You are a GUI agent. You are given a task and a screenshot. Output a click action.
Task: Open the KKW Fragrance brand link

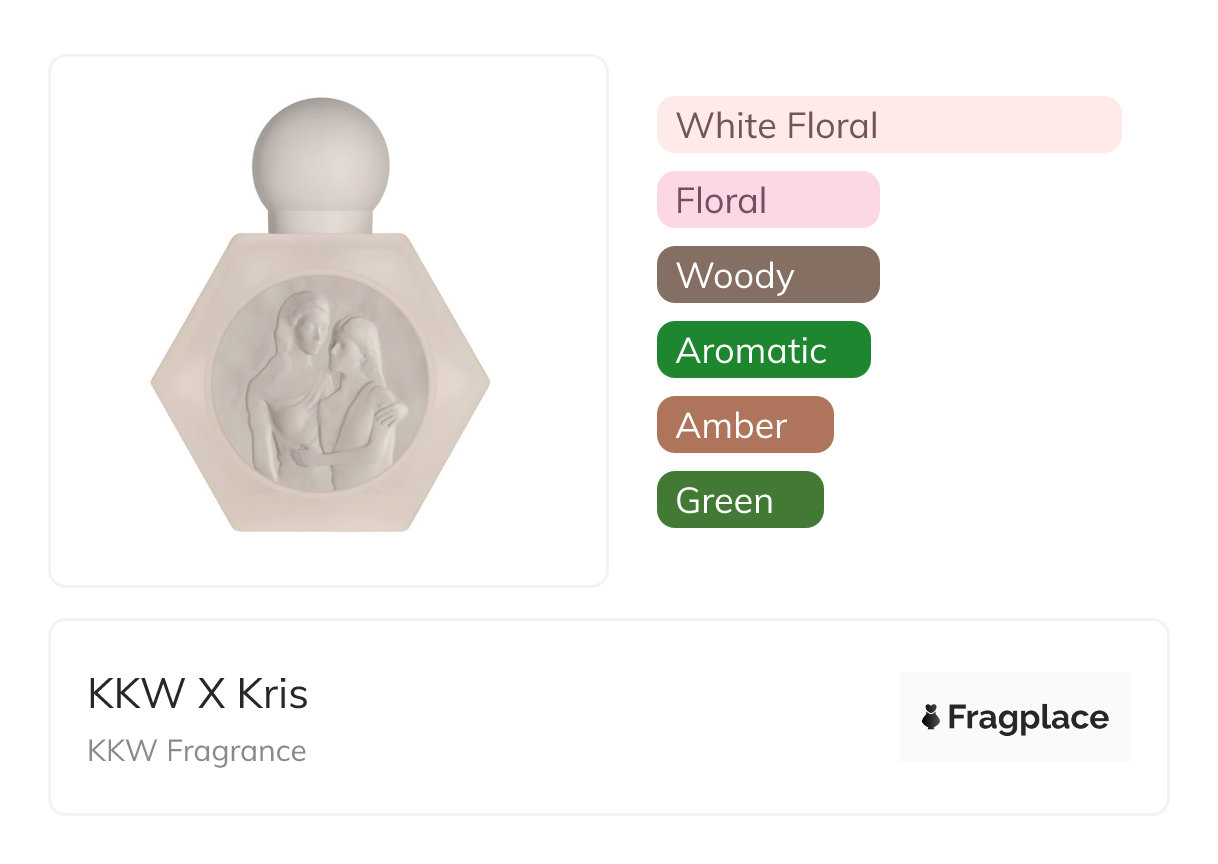coord(197,750)
